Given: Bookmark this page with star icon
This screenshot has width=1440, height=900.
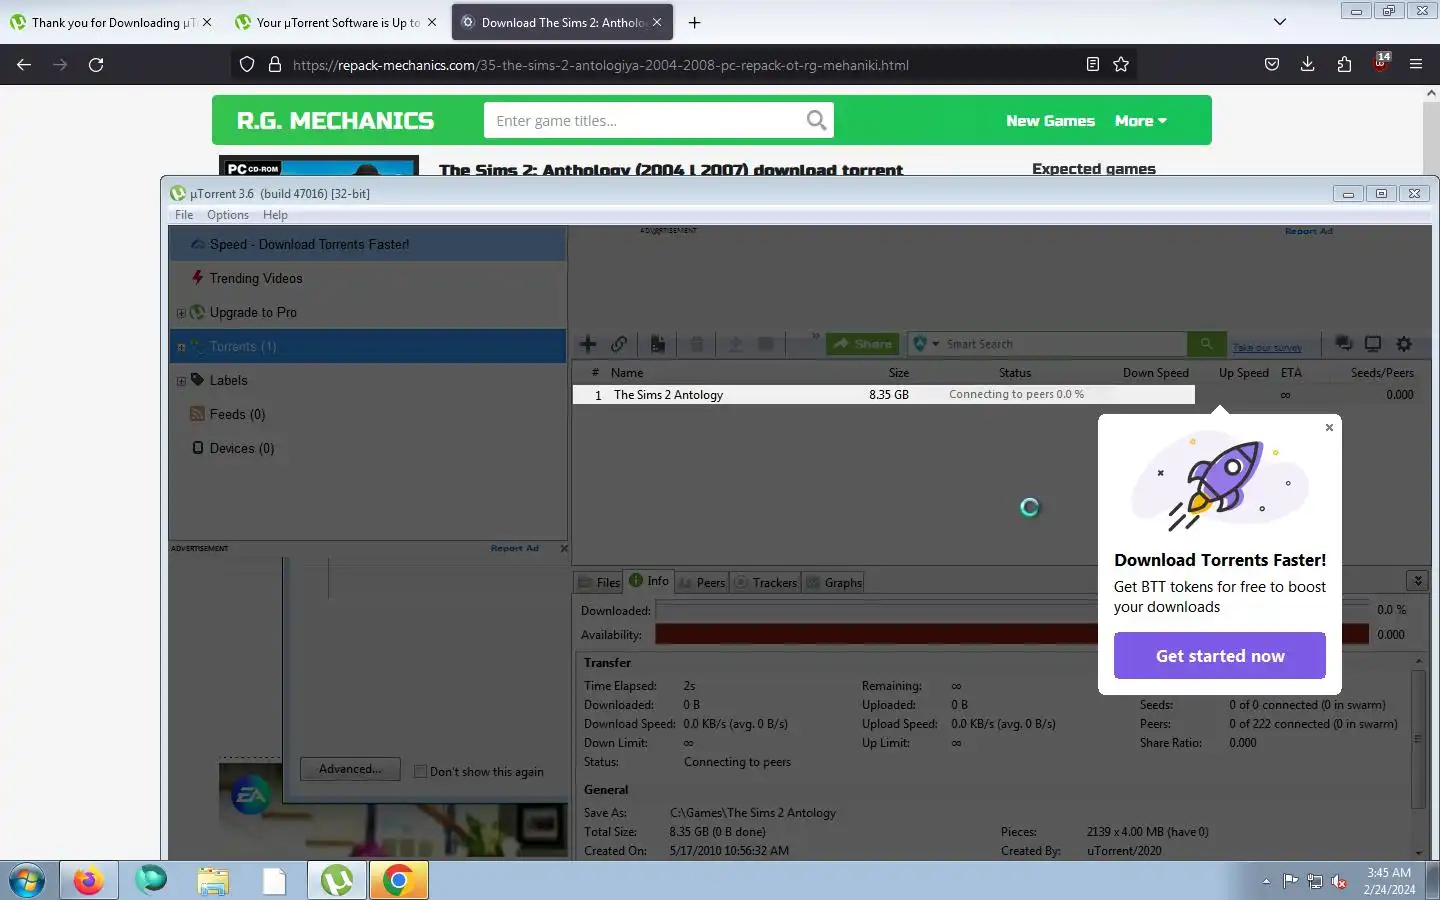Looking at the screenshot, I should [1121, 65].
